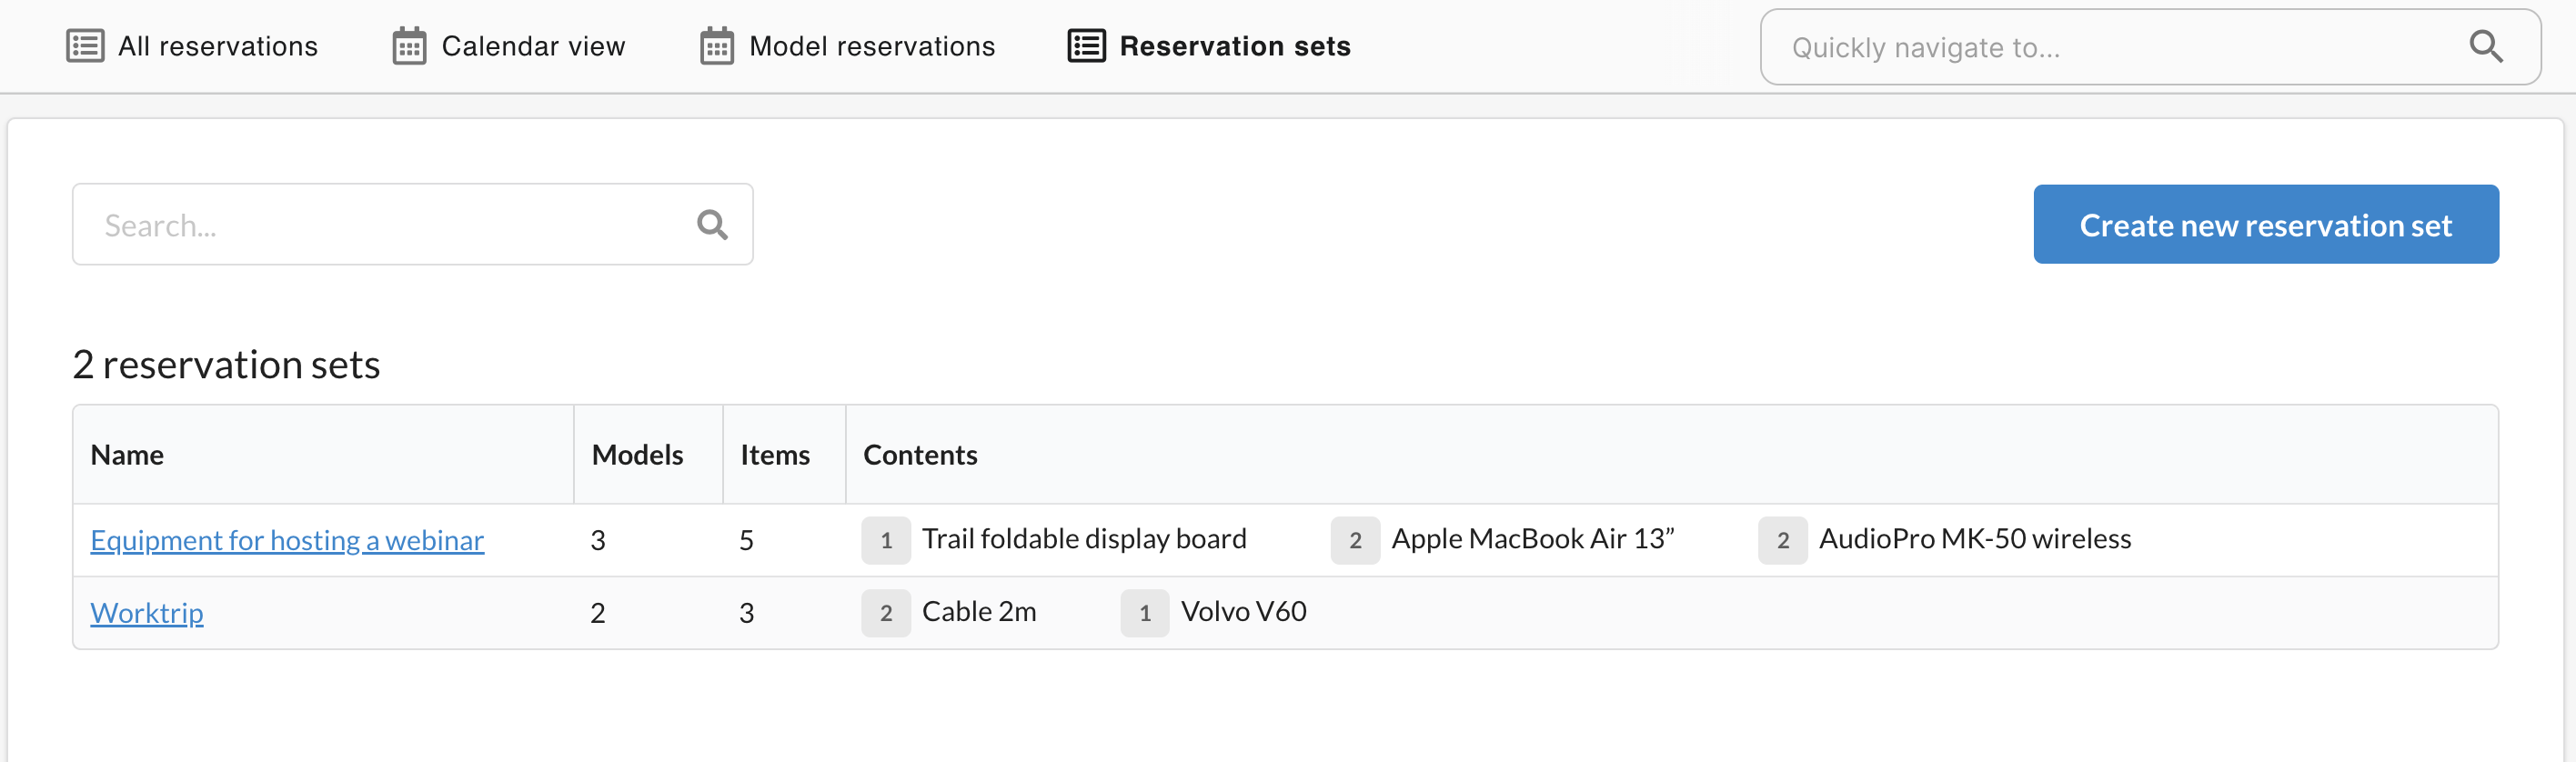Click quantity badge beside Cable 2m
This screenshot has width=2576, height=762.
coord(886,613)
